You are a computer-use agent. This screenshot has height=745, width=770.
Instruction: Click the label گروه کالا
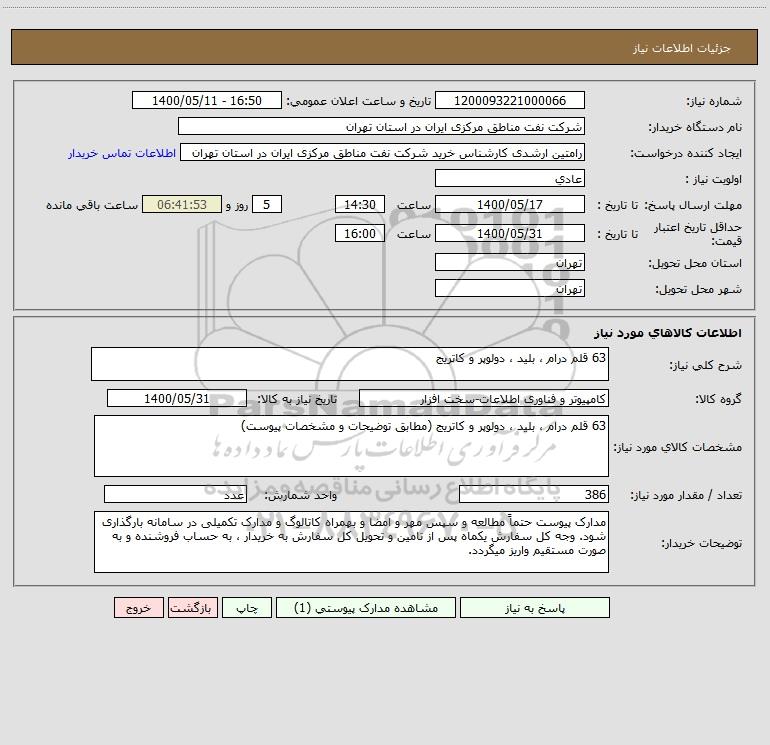pos(718,399)
